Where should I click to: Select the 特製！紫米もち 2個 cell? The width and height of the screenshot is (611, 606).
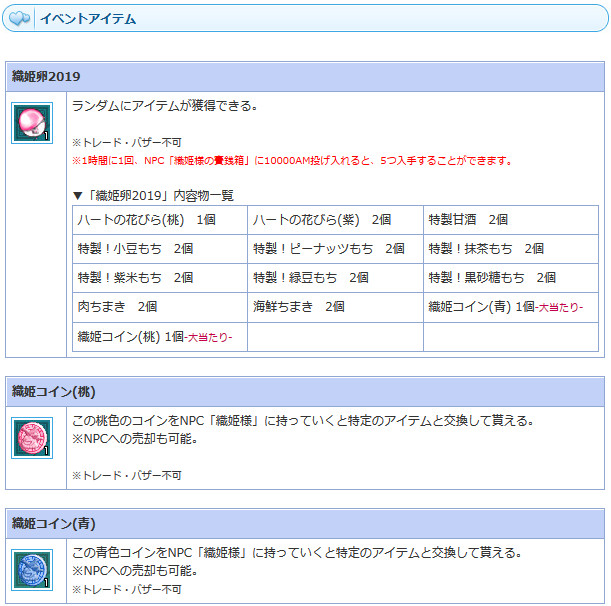(160, 278)
